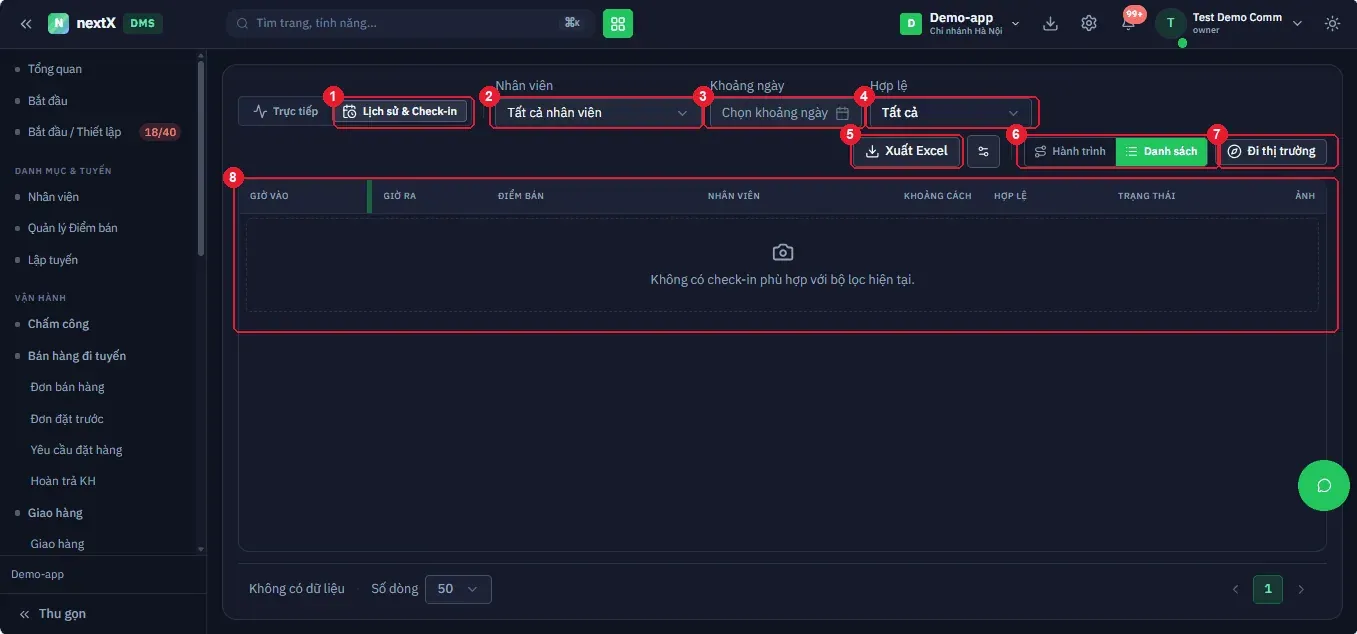Expand the Demo-app branch selector
Image resolution: width=1357 pixels, height=634 pixels.
tap(958, 23)
